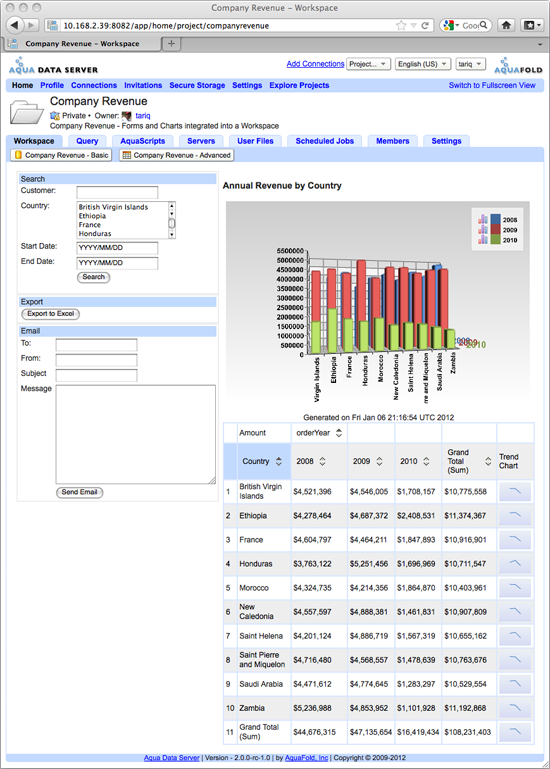Open trend chart icon for Zambia row
The width and height of the screenshot is (550, 769).
click(x=515, y=708)
